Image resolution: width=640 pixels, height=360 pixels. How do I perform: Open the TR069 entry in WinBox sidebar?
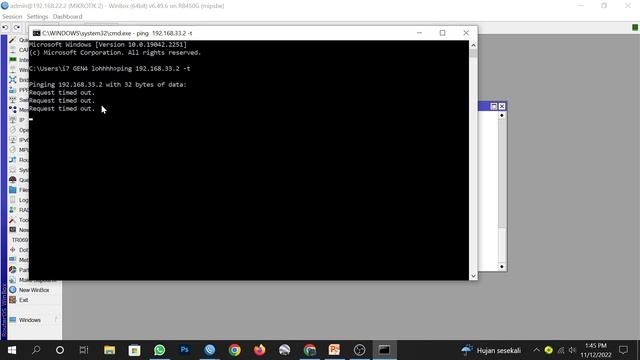point(20,240)
